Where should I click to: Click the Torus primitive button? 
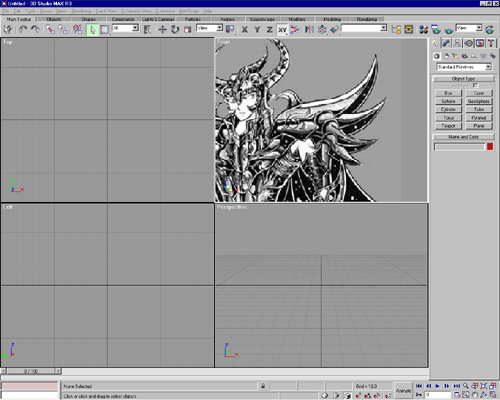coord(448,118)
